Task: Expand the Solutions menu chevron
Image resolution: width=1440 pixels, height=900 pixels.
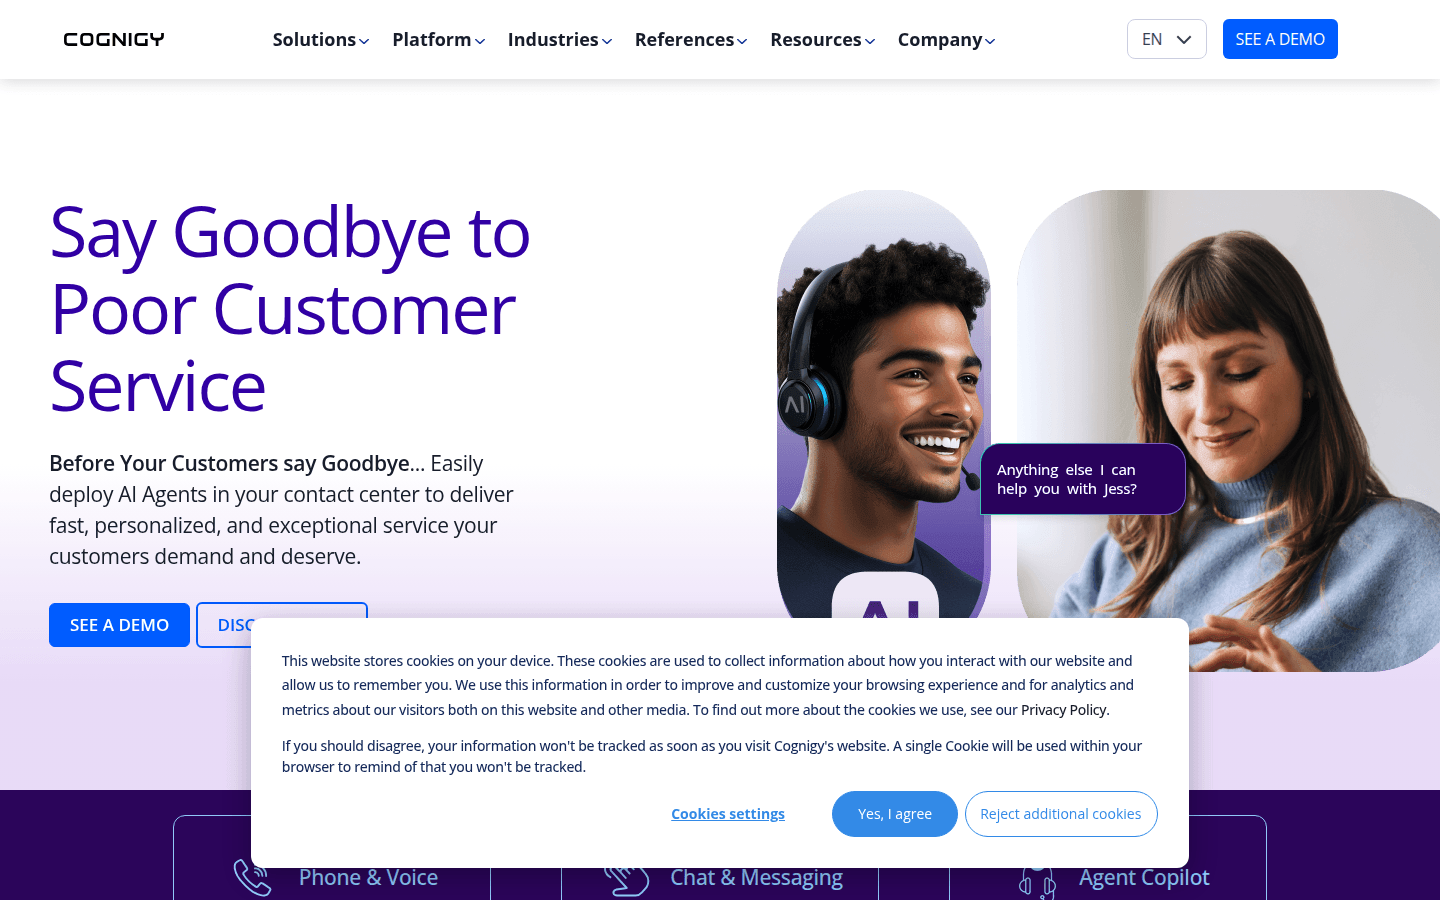Action: pyautogui.click(x=364, y=41)
